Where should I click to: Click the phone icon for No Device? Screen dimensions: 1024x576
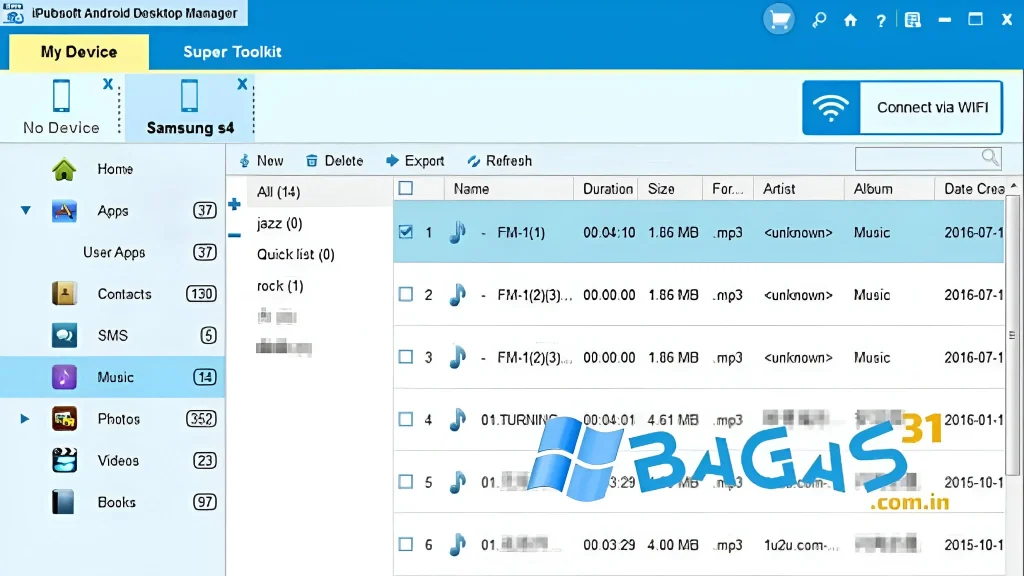pyautogui.click(x=61, y=95)
